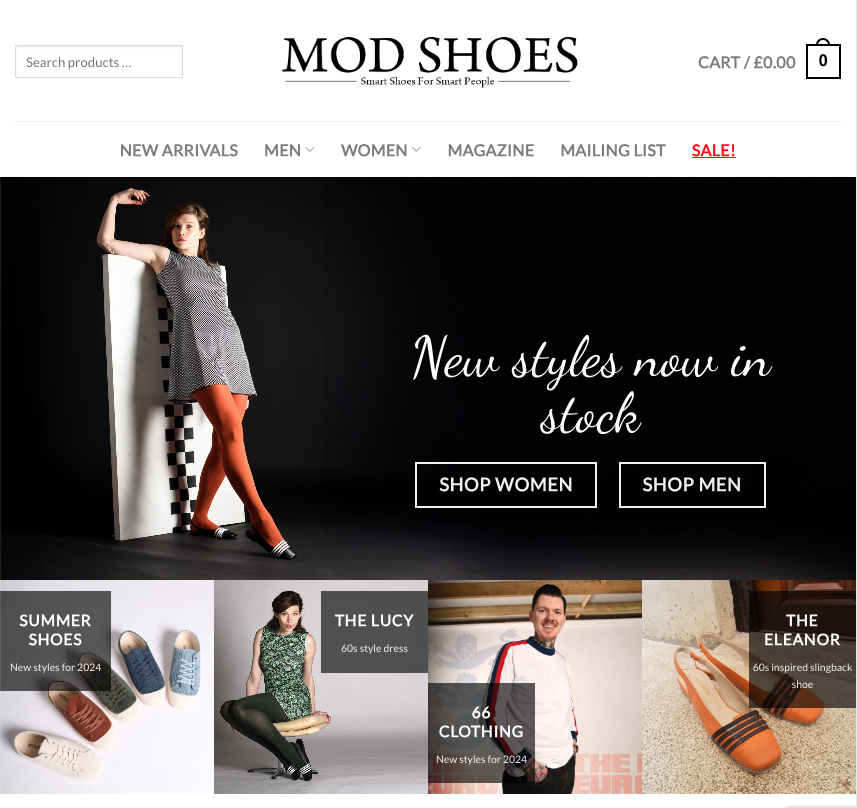
Task: Click the Shop Men button
Action: [692, 485]
